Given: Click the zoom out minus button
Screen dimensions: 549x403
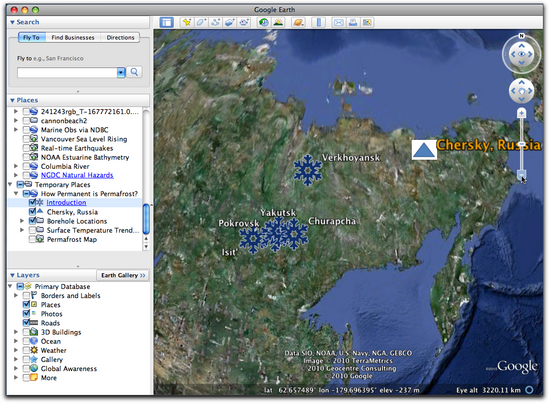Looking at the screenshot, I should point(521,174).
